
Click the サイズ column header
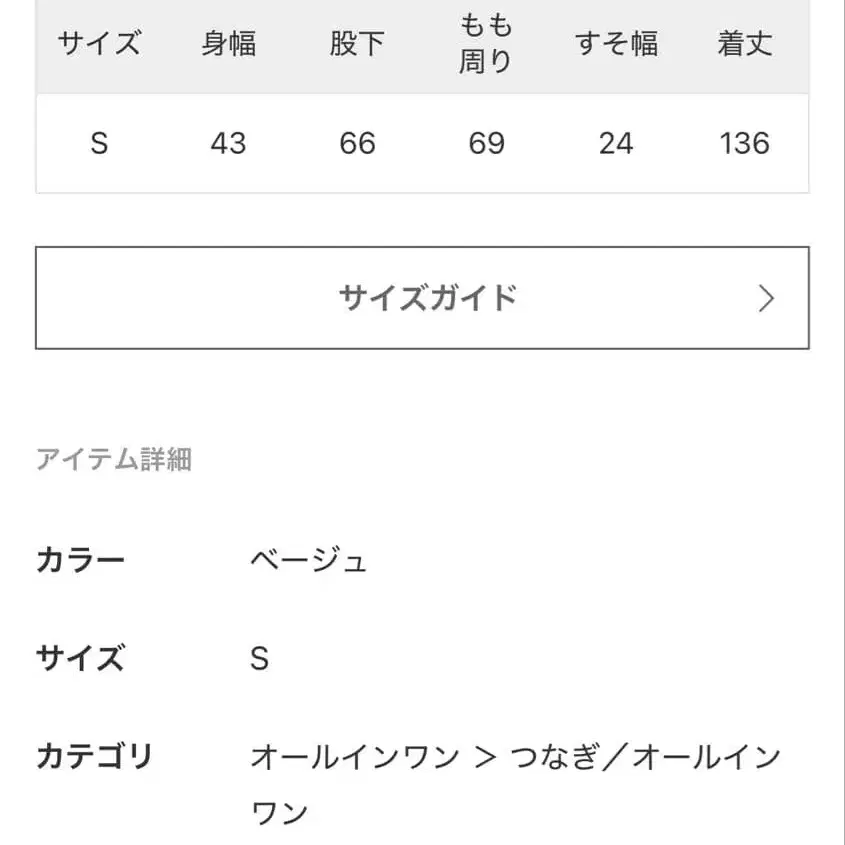(x=98, y=44)
